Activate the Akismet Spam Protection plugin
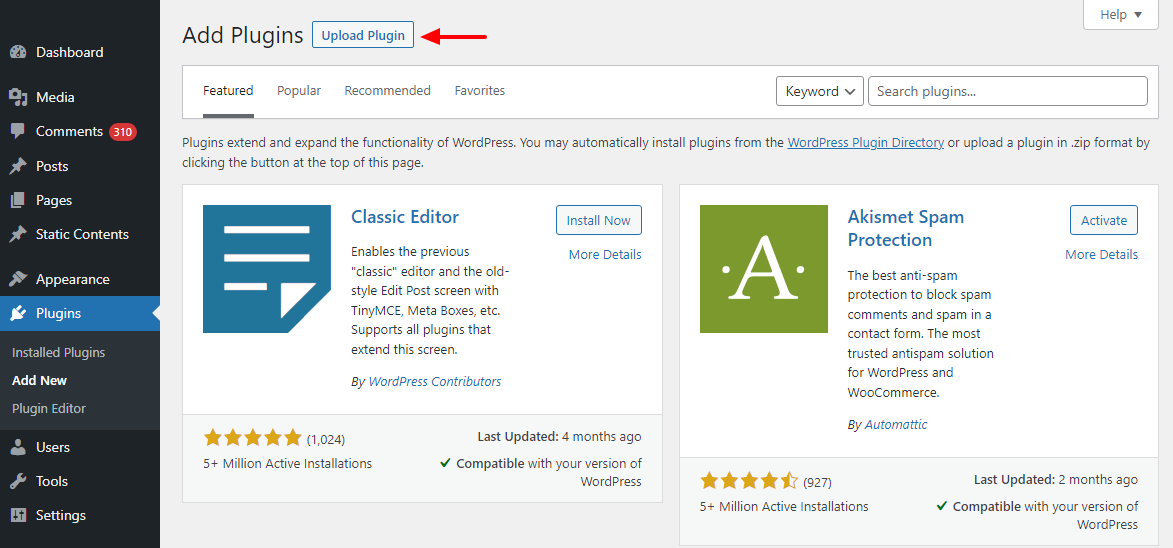The image size is (1173, 548). [1103, 220]
